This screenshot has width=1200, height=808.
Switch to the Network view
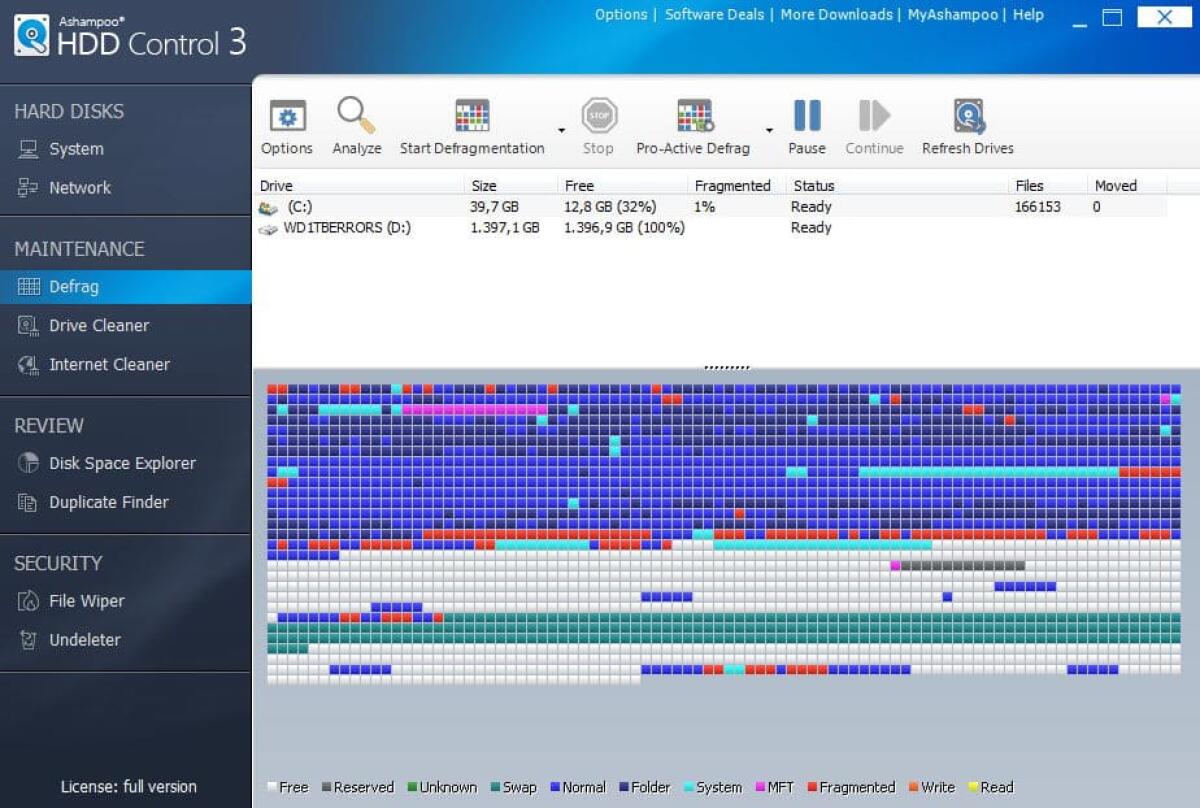[x=79, y=188]
